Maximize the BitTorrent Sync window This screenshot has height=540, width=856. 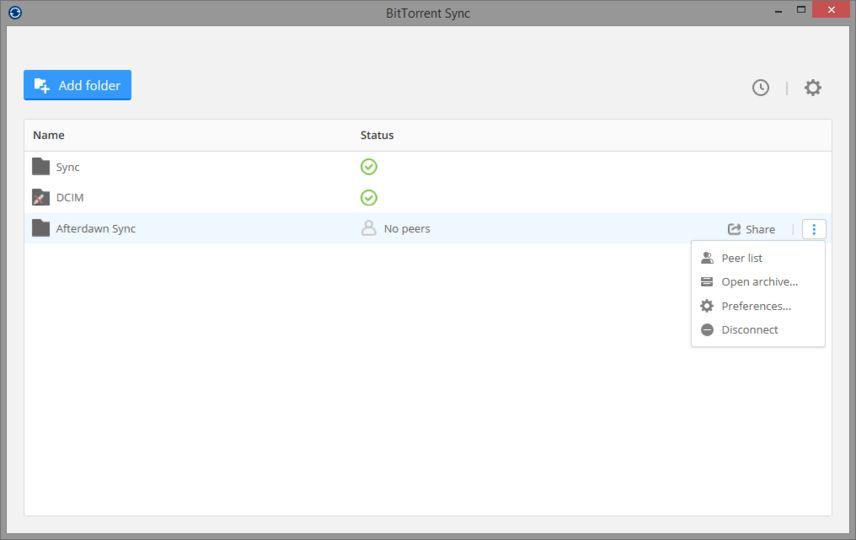tap(801, 10)
